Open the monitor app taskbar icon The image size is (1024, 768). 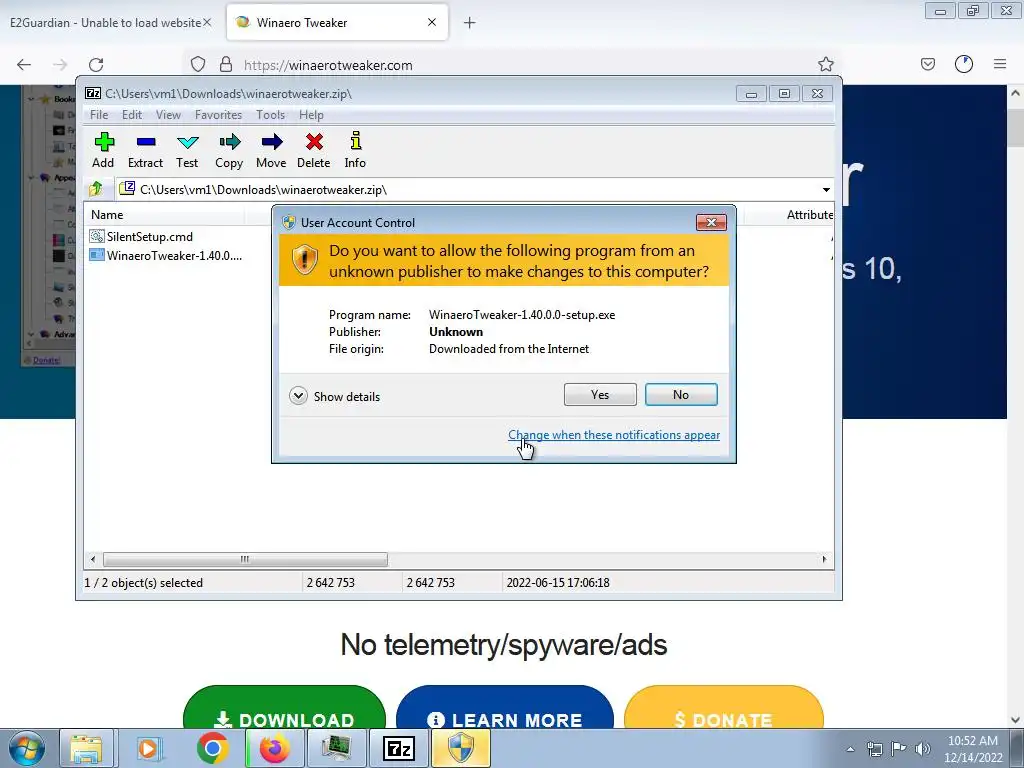[336, 748]
